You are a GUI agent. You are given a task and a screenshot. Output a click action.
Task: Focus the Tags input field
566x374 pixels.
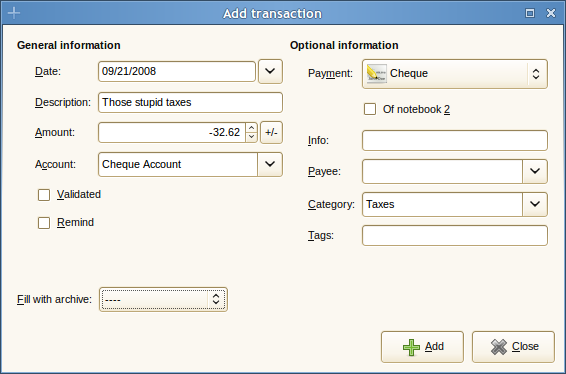coord(455,235)
